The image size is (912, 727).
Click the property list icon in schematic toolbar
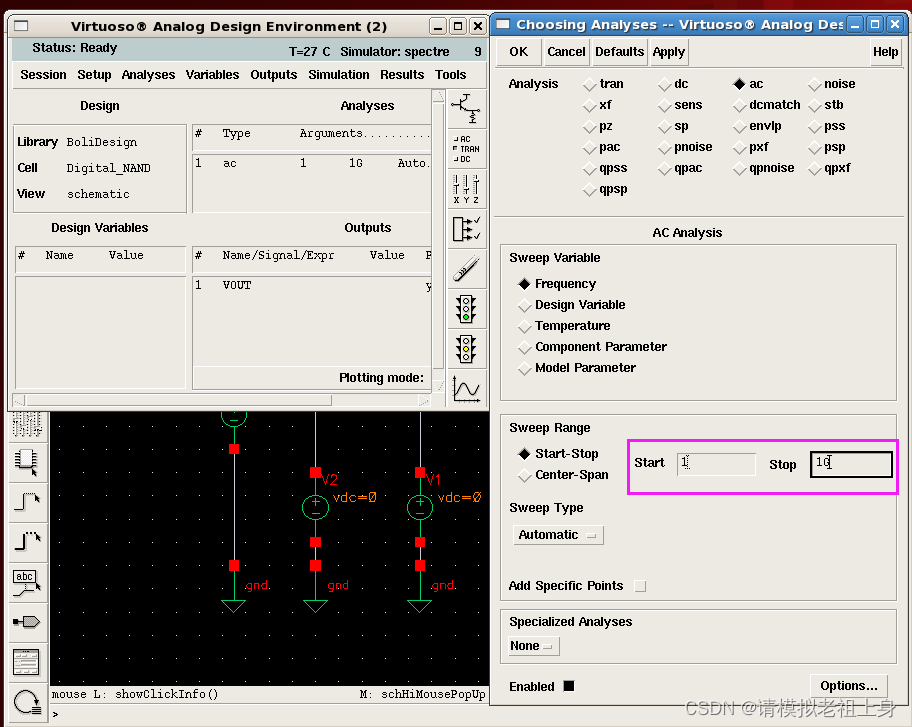[x=27, y=662]
